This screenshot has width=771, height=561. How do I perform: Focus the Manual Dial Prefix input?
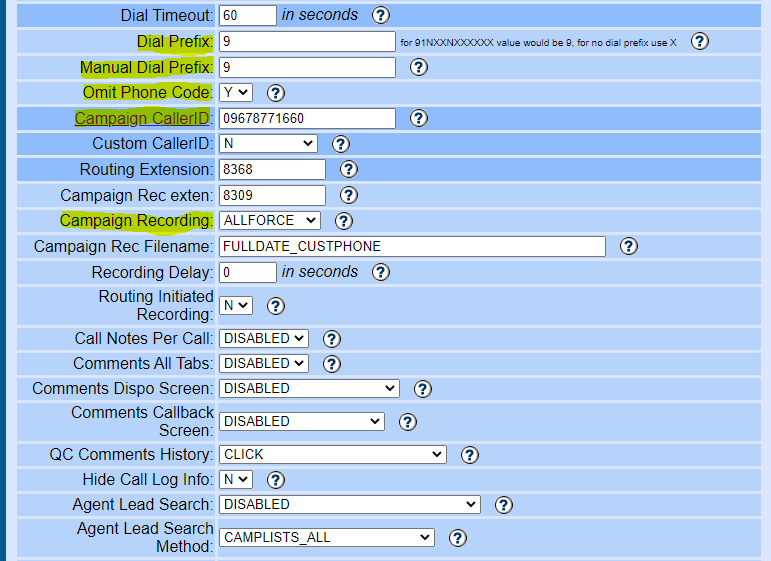coord(307,67)
